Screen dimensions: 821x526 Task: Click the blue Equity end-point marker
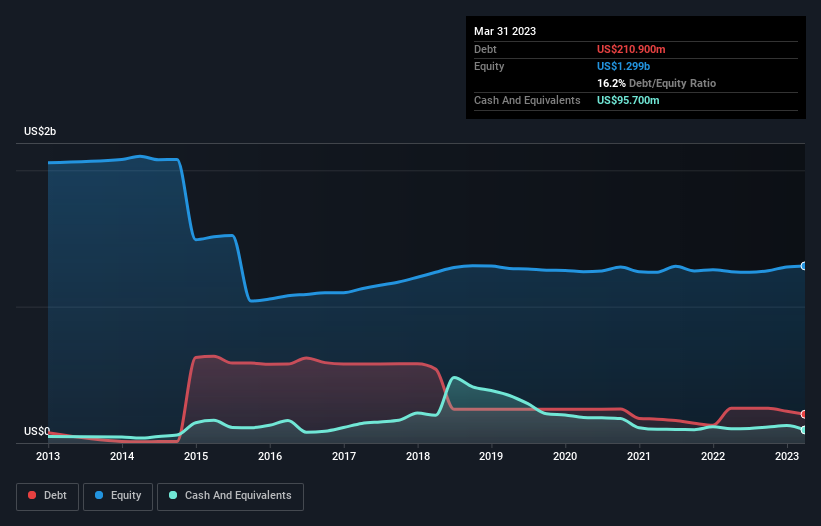(x=804, y=266)
